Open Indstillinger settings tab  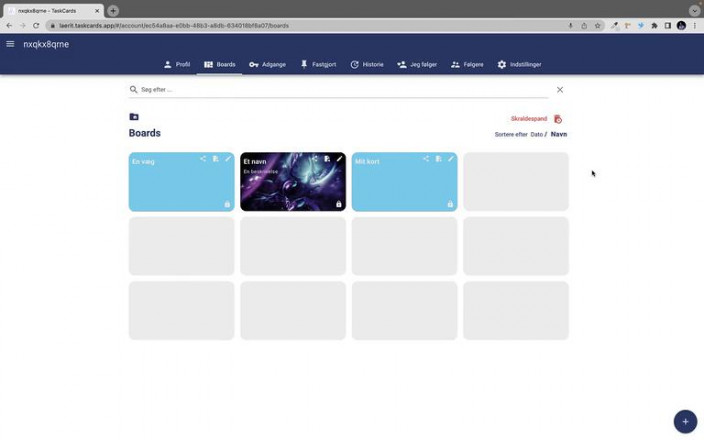[x=519, y=64]
